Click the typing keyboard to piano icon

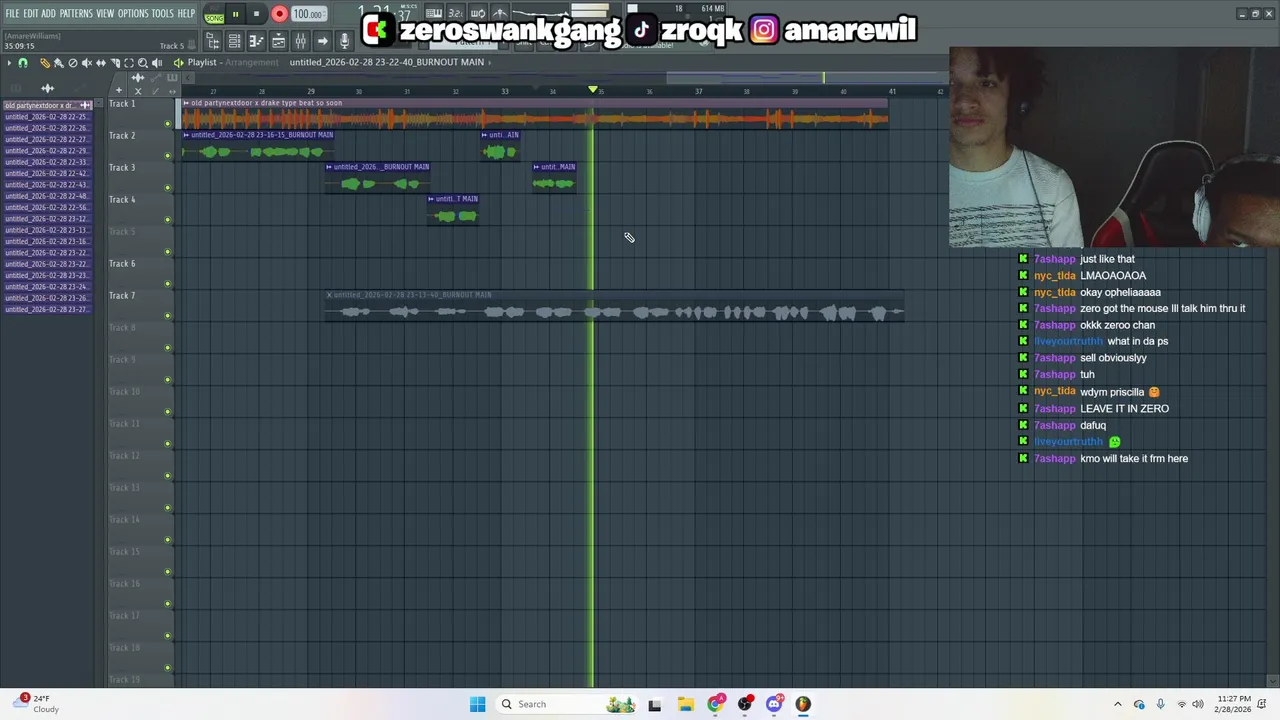point(434,13)
